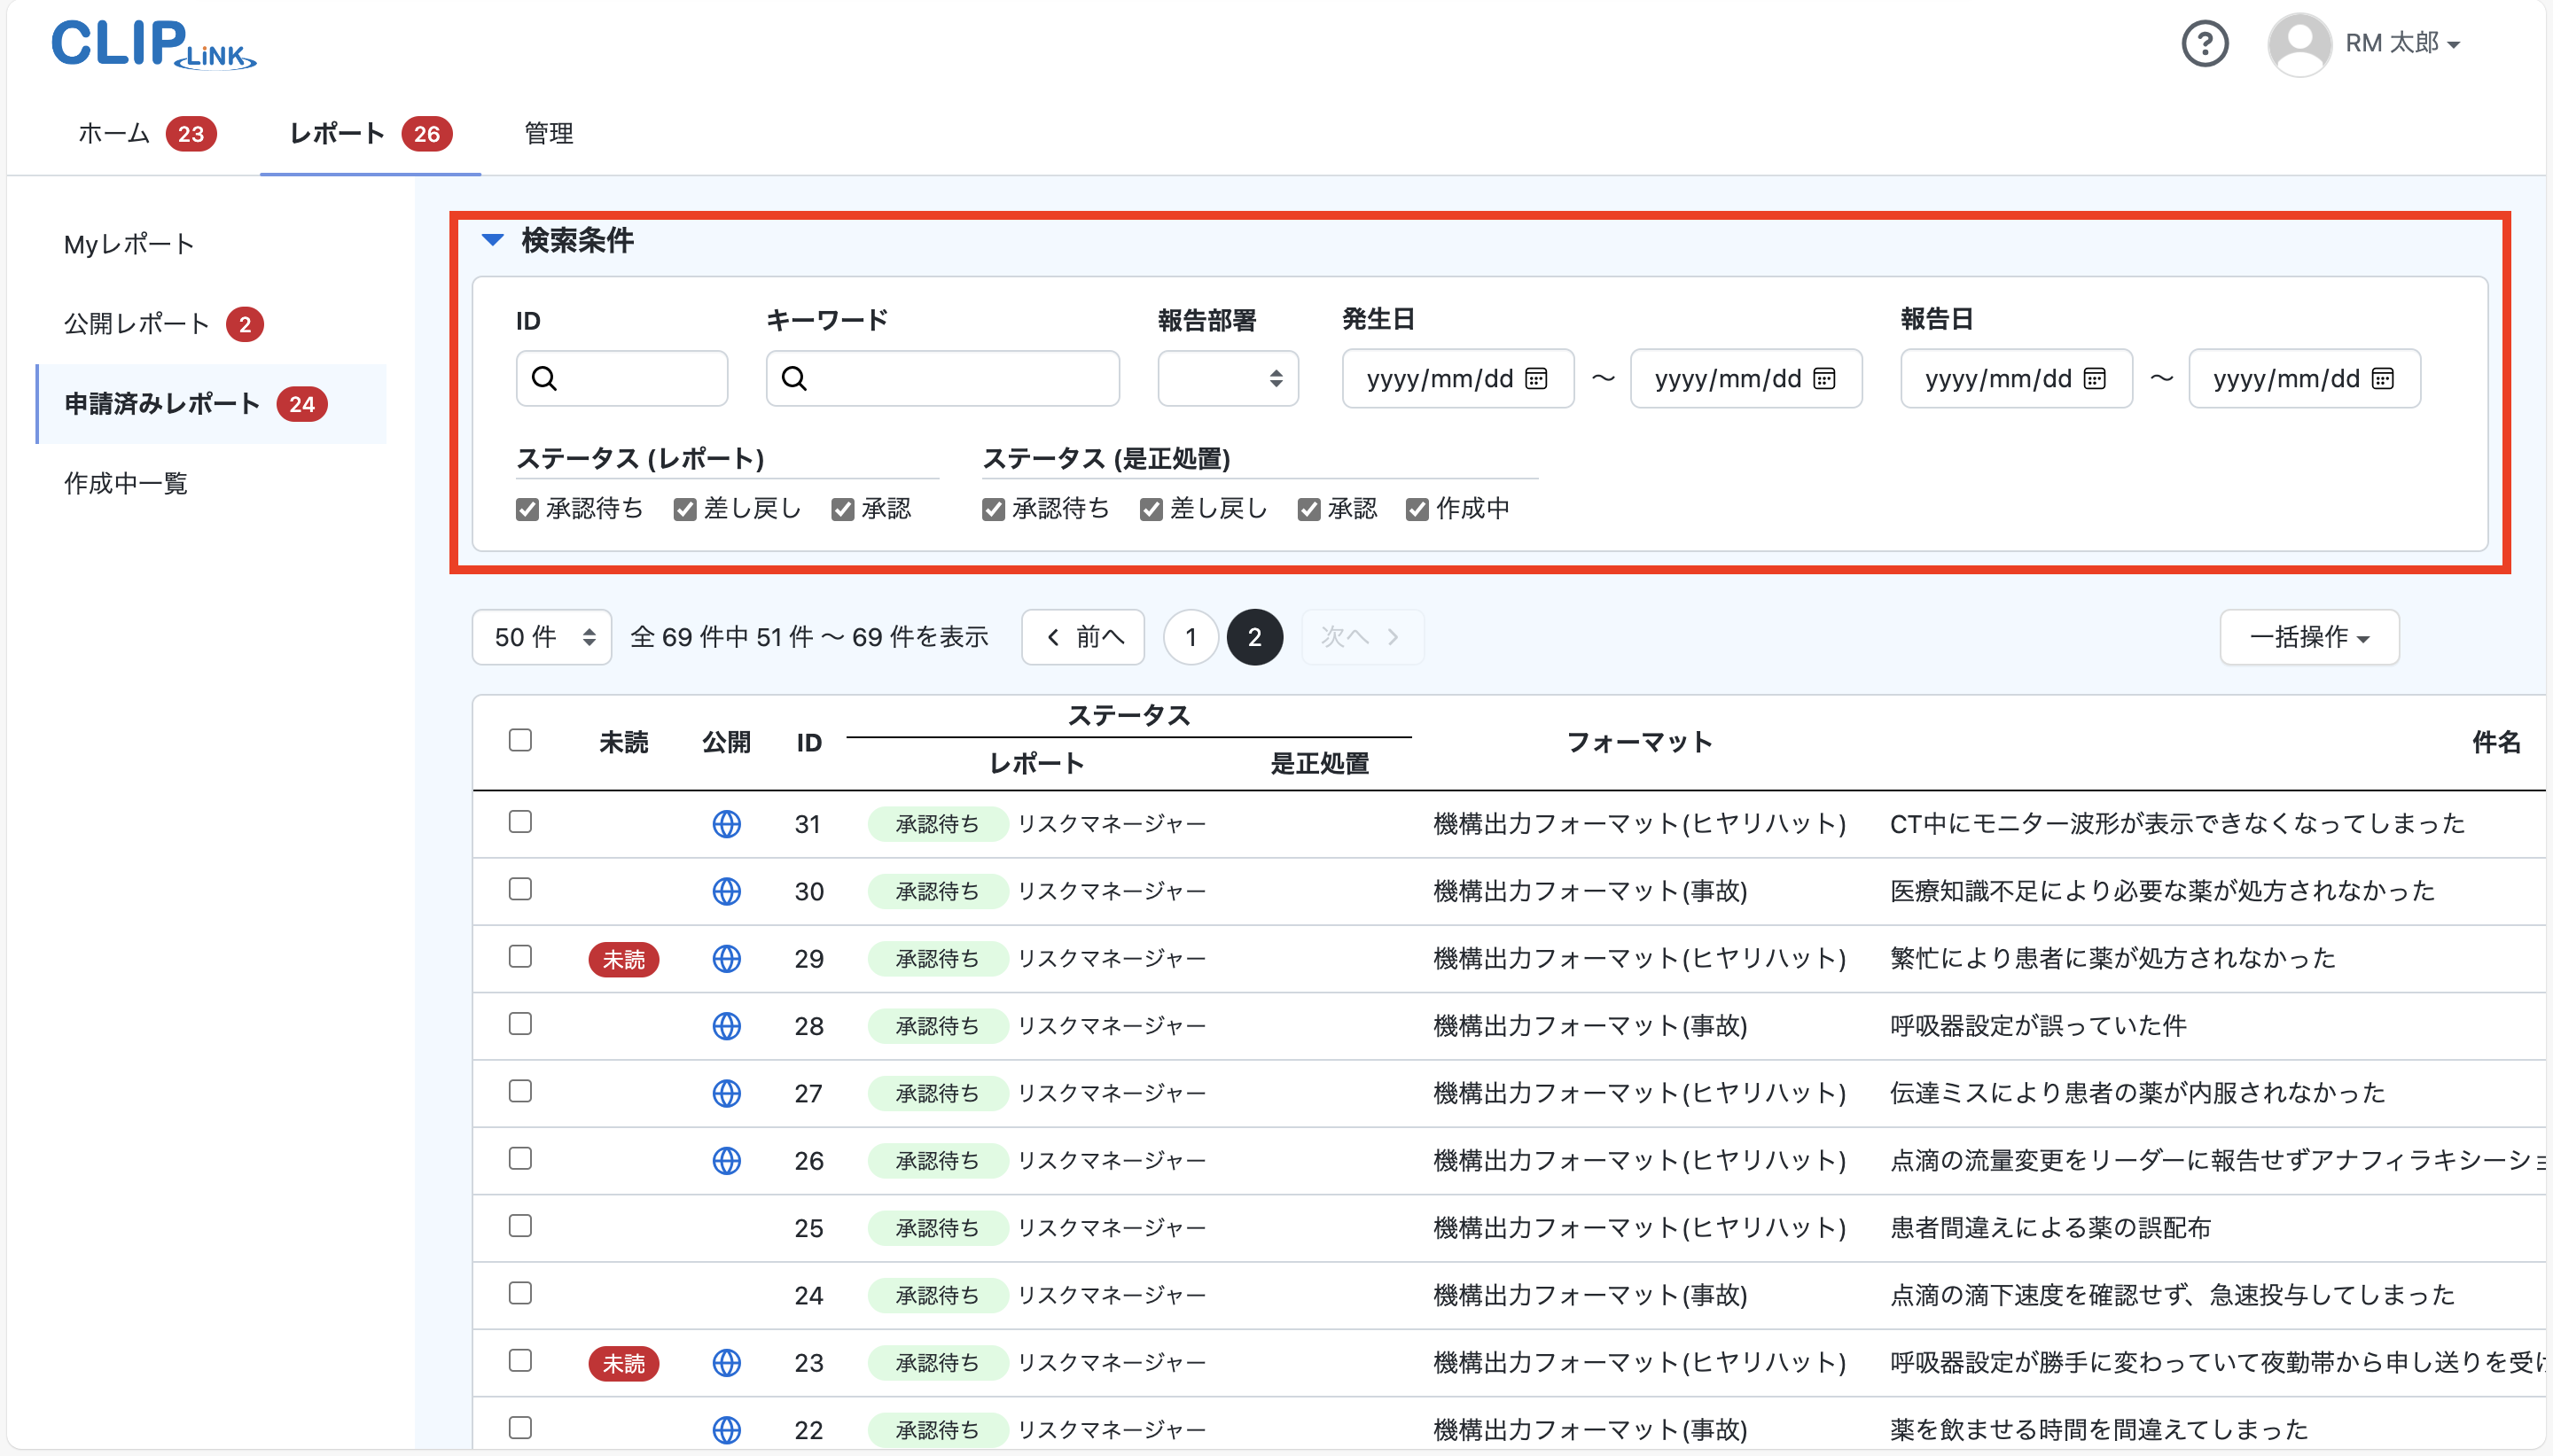The height and width of the screenshot is (1456, 2553).
Task: Uncheck 承認待ち under ステータス (レポート)
Action: (528, 509)
